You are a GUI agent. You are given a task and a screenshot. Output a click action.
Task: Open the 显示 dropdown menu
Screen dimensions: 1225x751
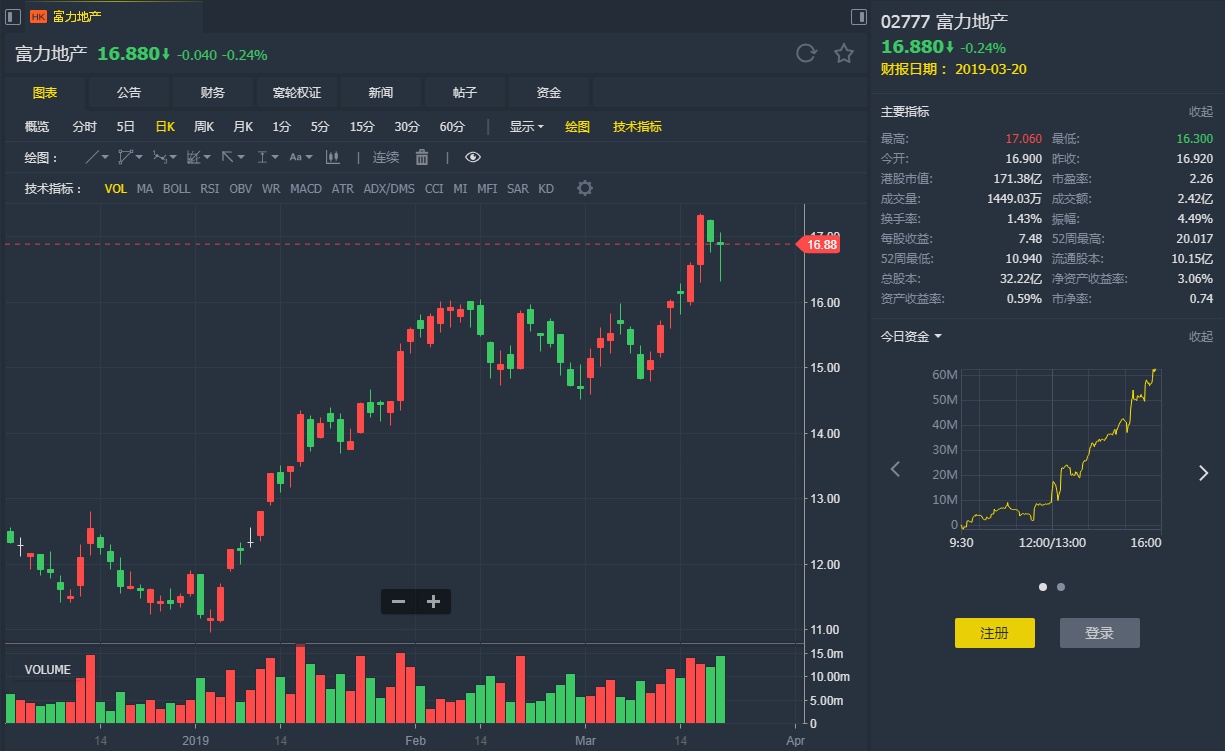click(x=526, y=127)
